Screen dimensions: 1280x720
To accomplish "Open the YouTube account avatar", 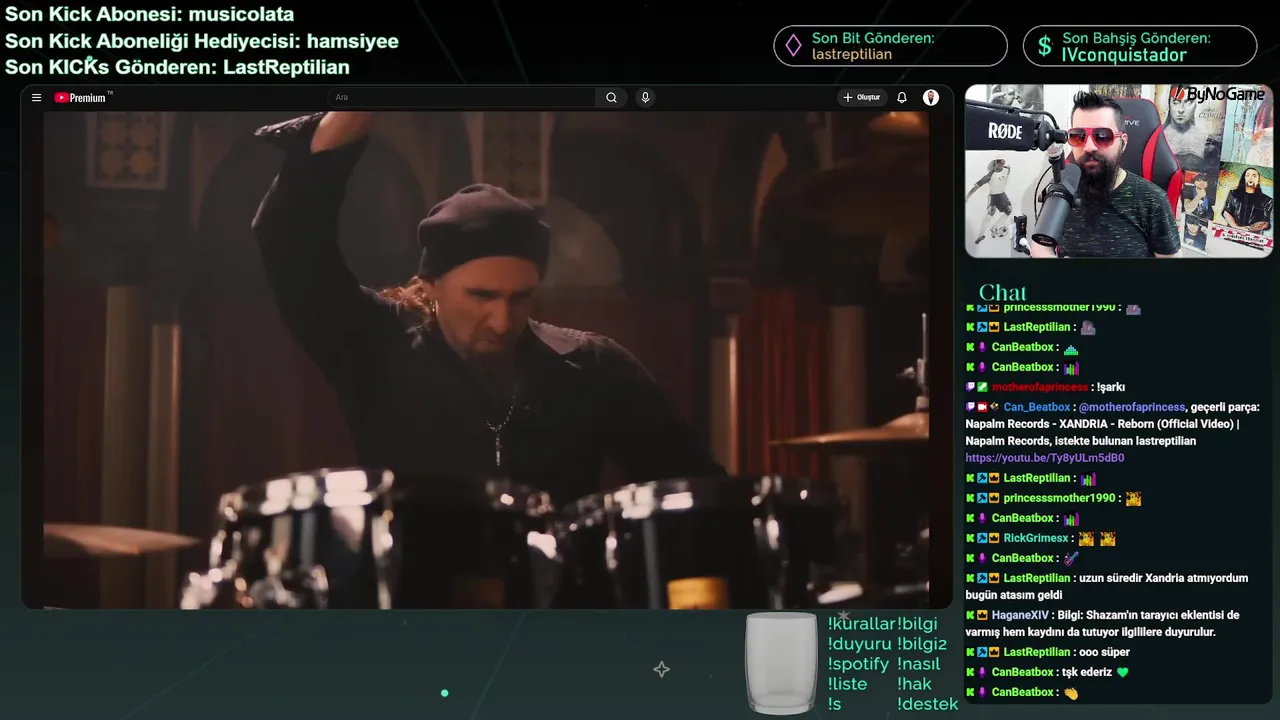I will click(931, 98).
